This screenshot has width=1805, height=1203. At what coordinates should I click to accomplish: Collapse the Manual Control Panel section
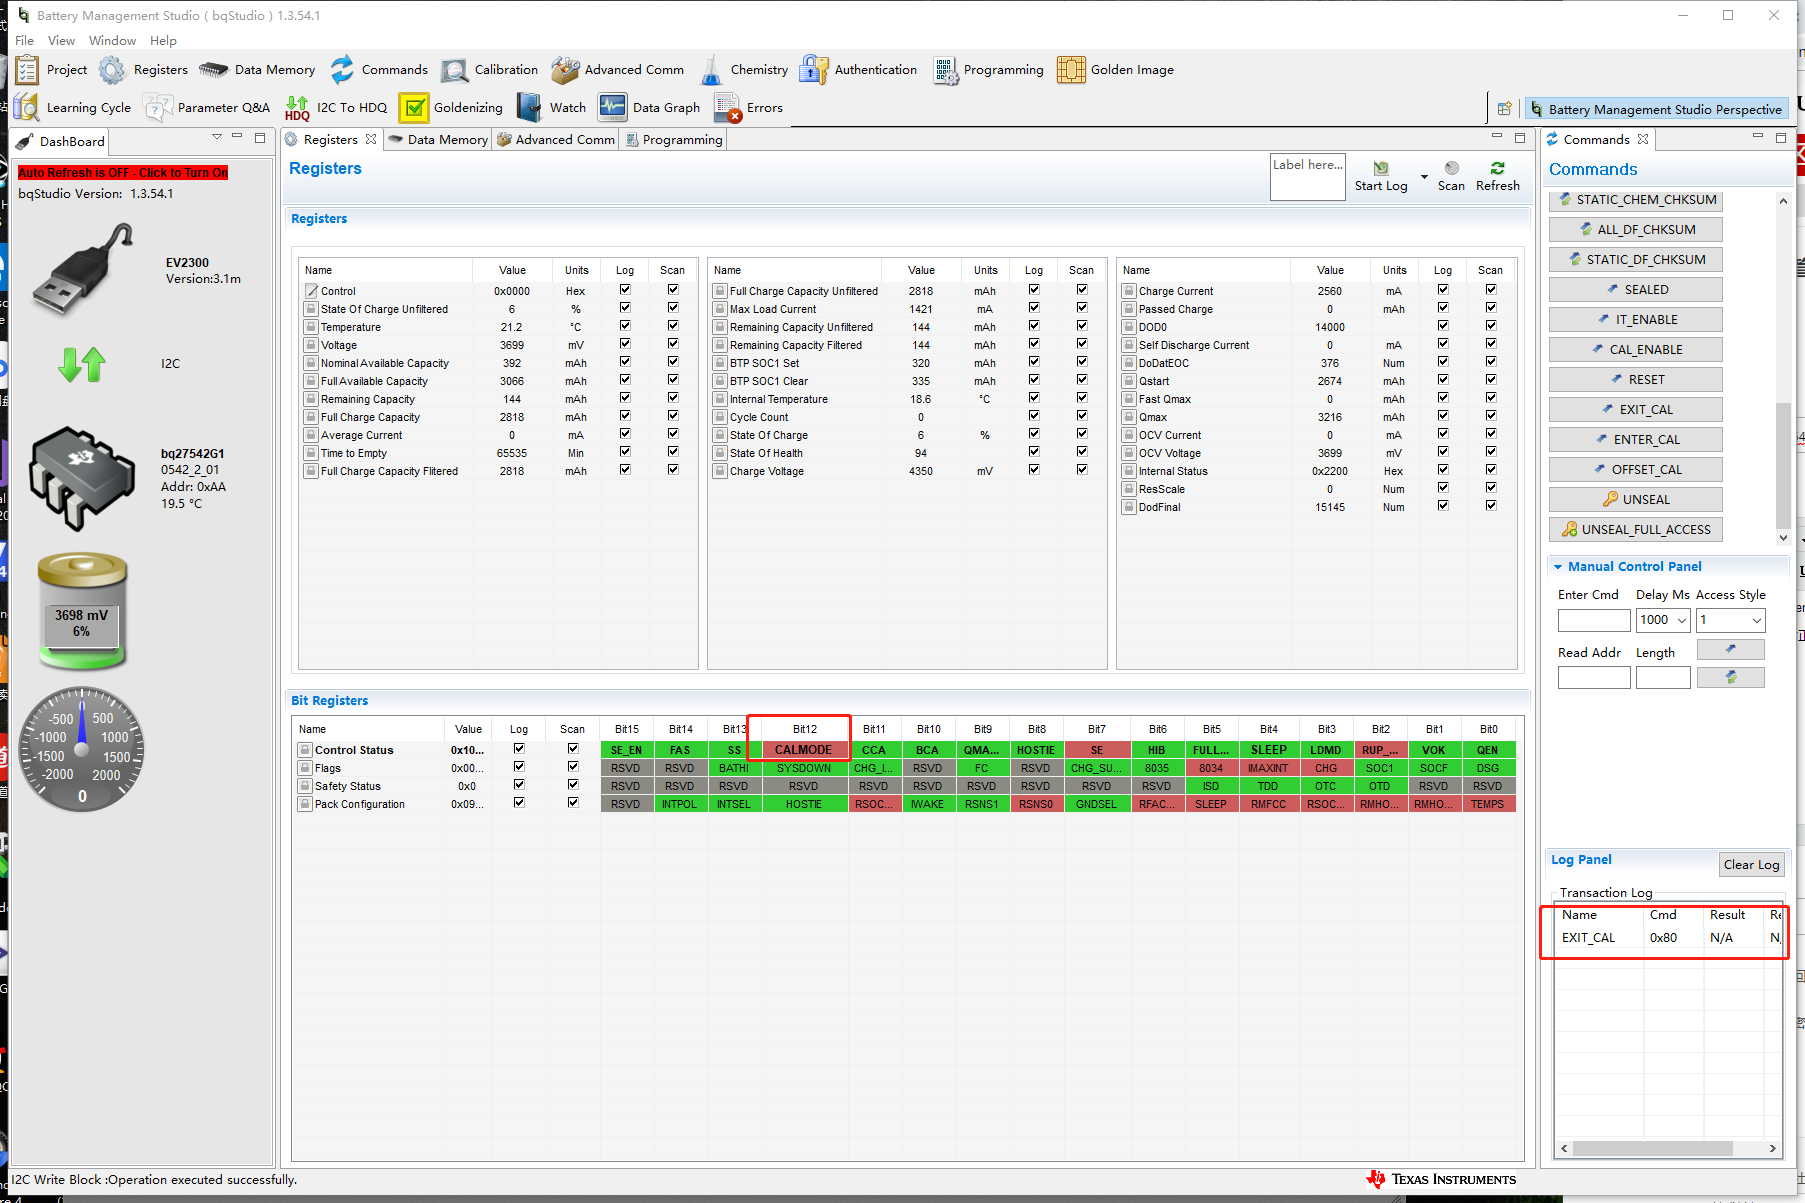[1558, 567]
